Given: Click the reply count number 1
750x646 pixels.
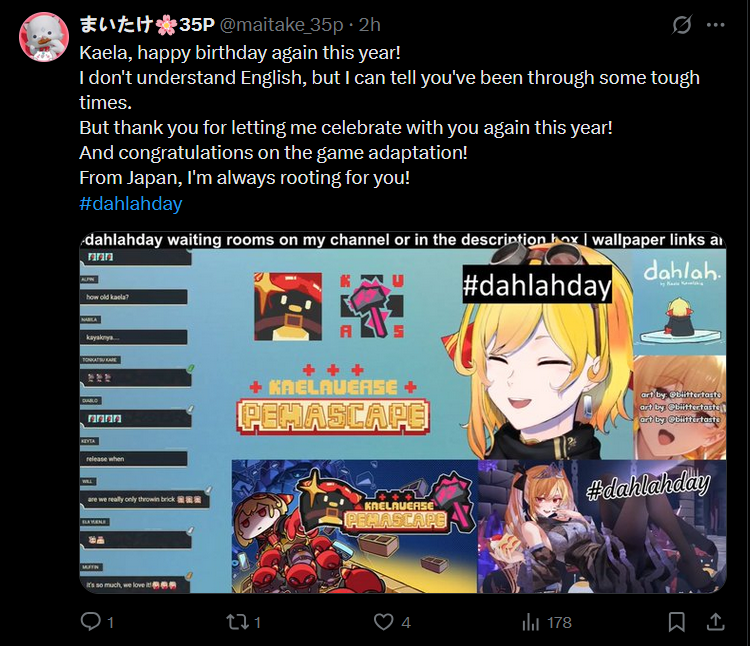Looking at the screenshot, I should [110, 623].
